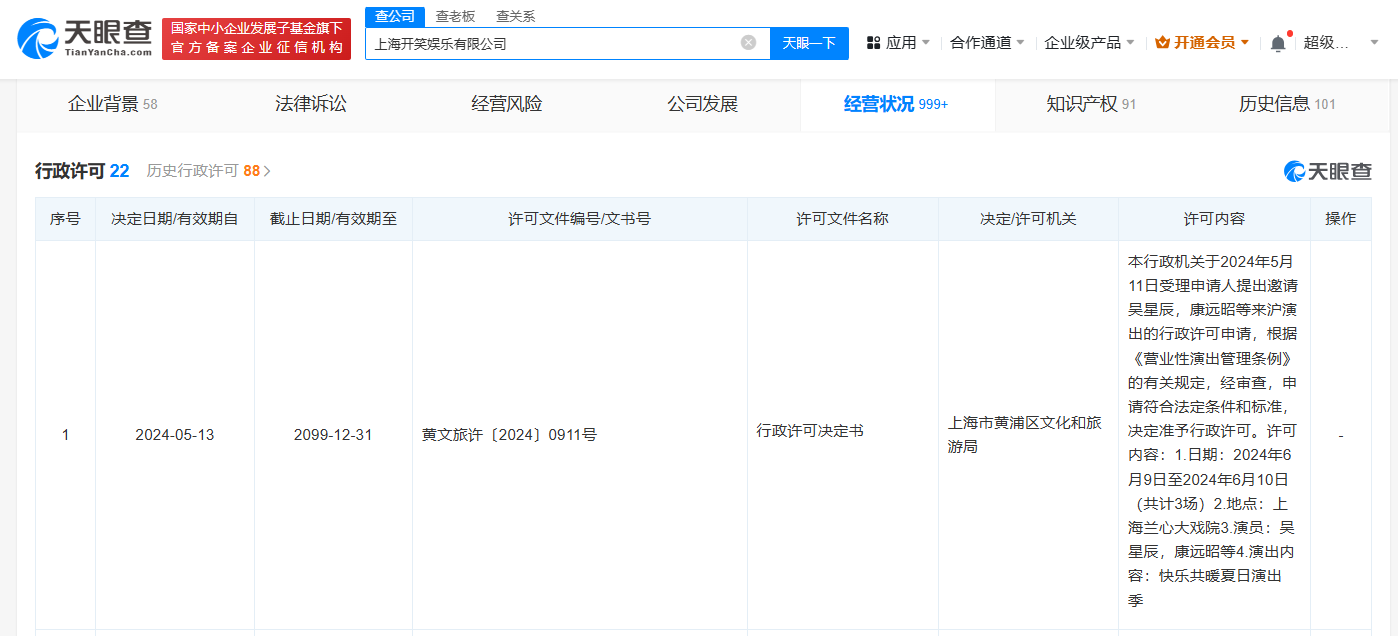Click the 应用 grid icon
Image resolution: width=1398 pixels, height=636 pixels.
(x=873, y=43)
